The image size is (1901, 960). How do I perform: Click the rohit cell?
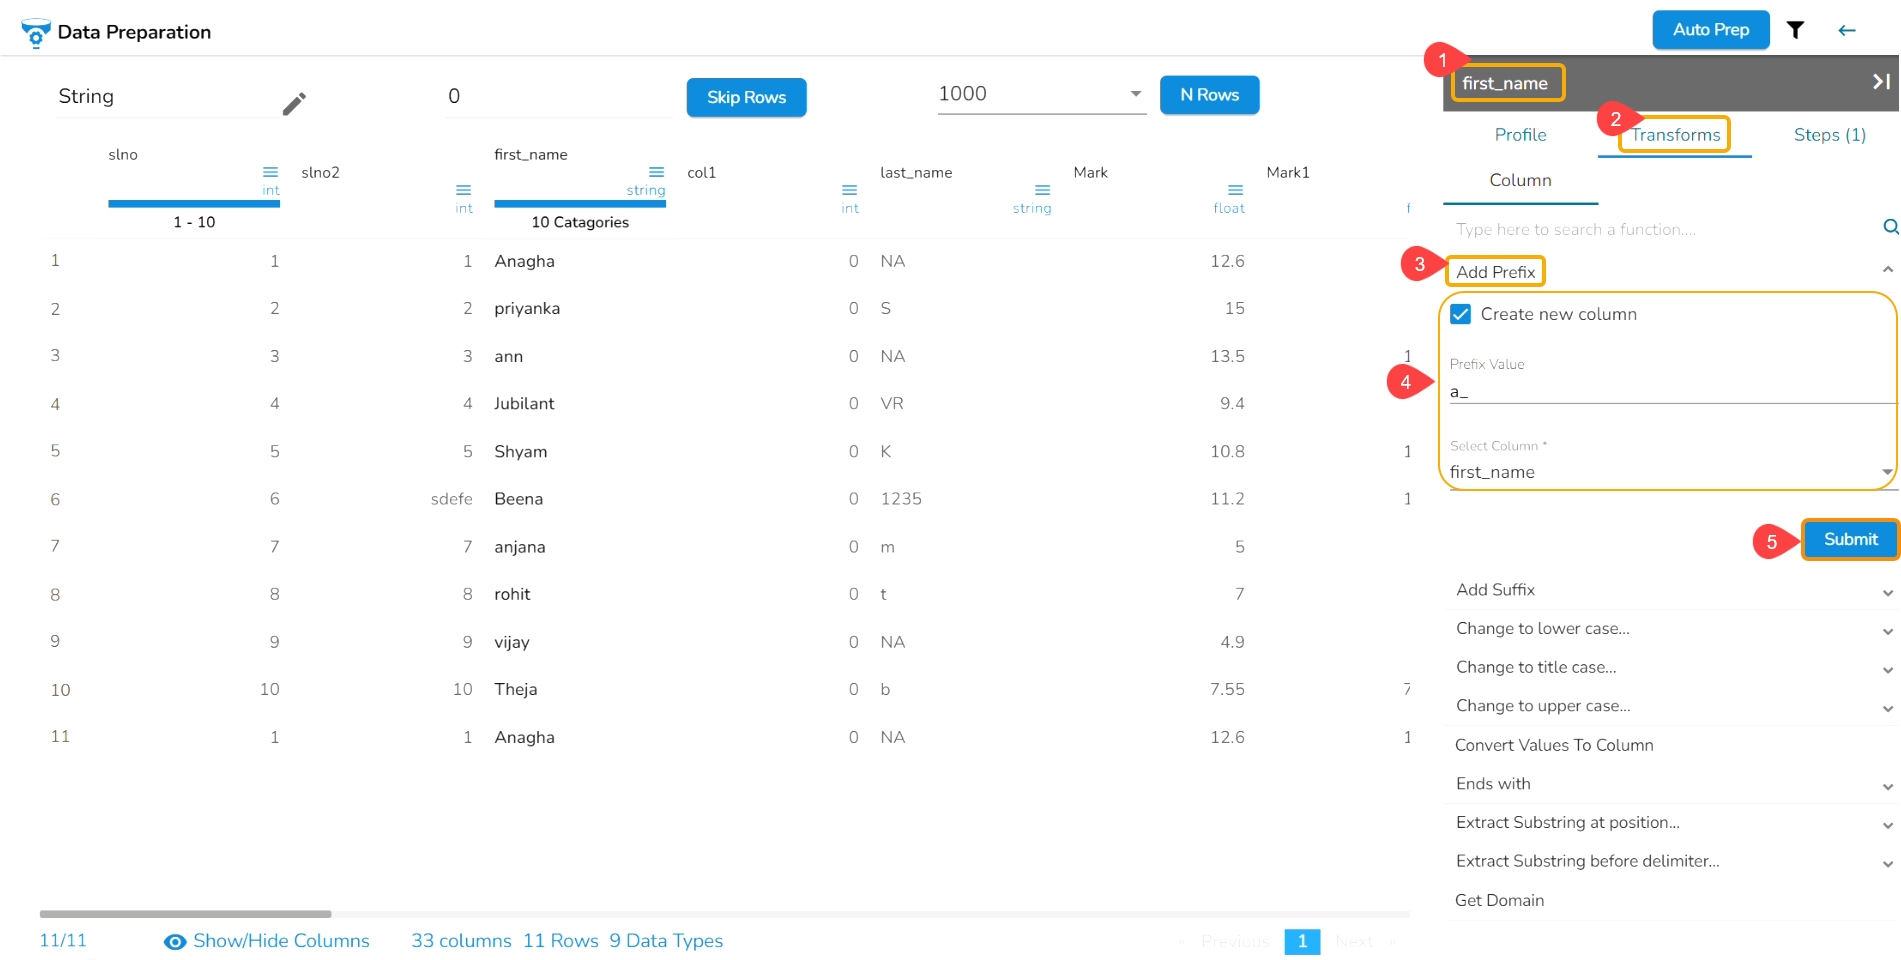[512, 595]
